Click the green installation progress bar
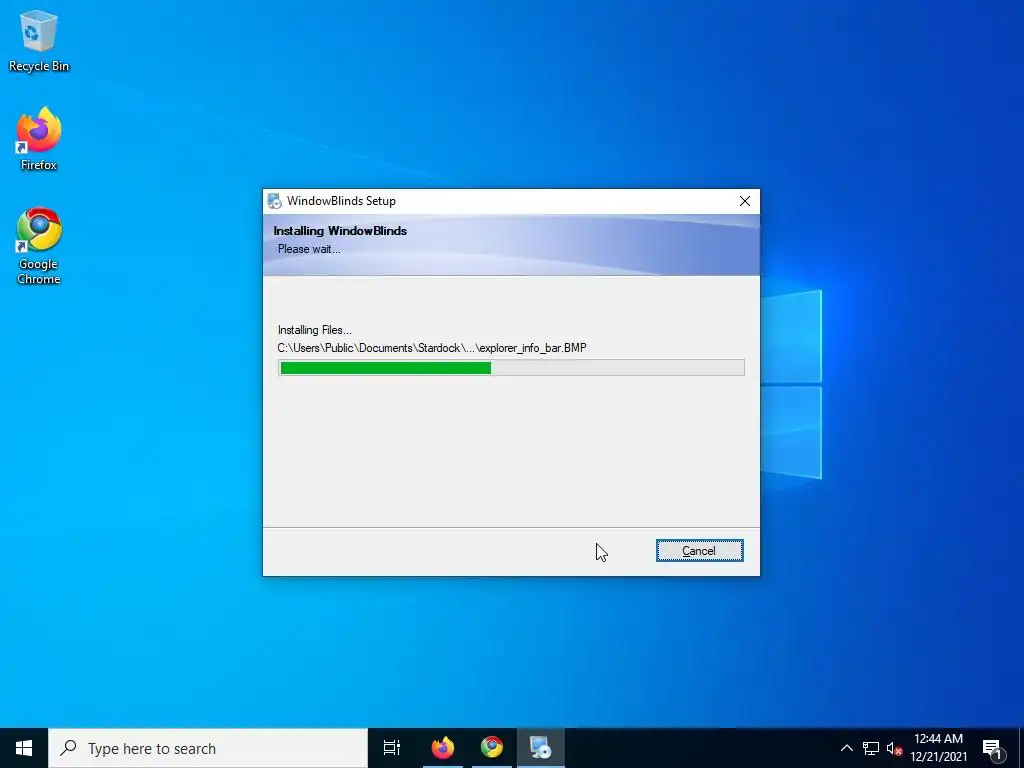The image size is (1024, 768). [x=511, y=368]
